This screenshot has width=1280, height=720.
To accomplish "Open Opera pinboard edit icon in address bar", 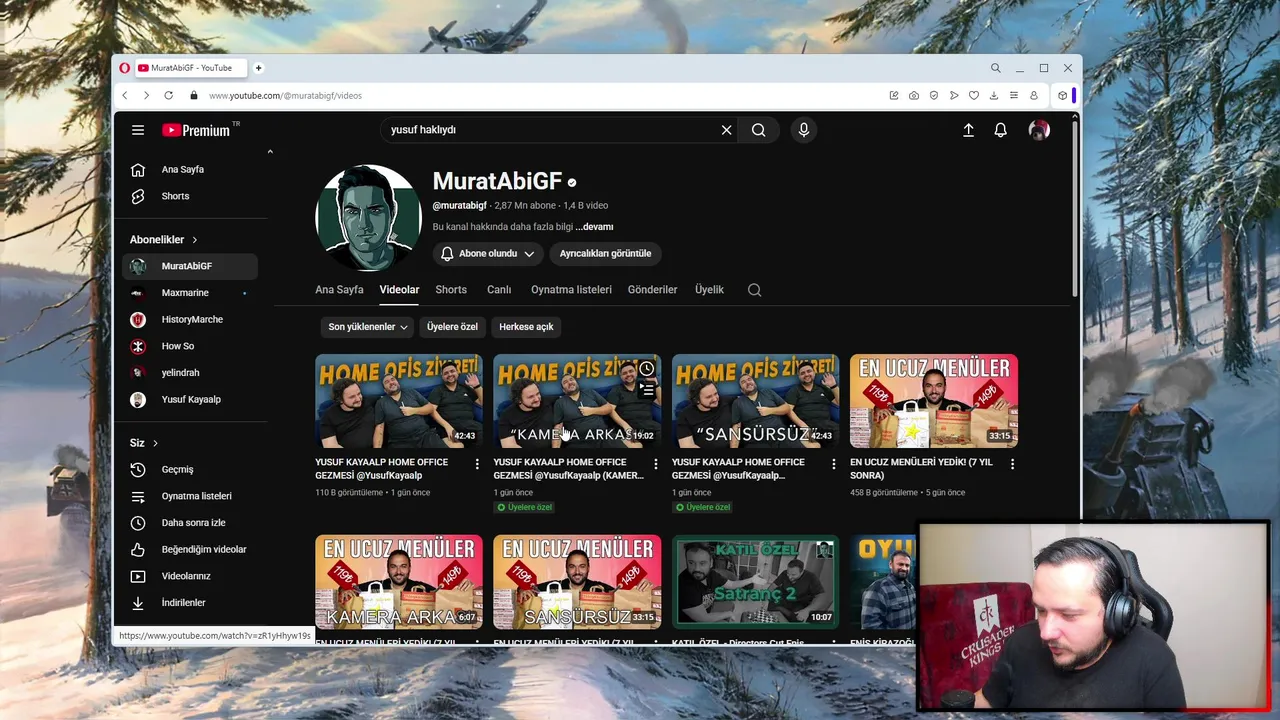I will (894, 95).
